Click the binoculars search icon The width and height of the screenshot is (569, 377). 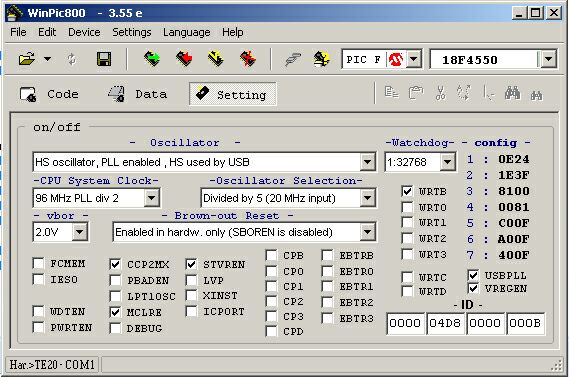tap(512, 93)
